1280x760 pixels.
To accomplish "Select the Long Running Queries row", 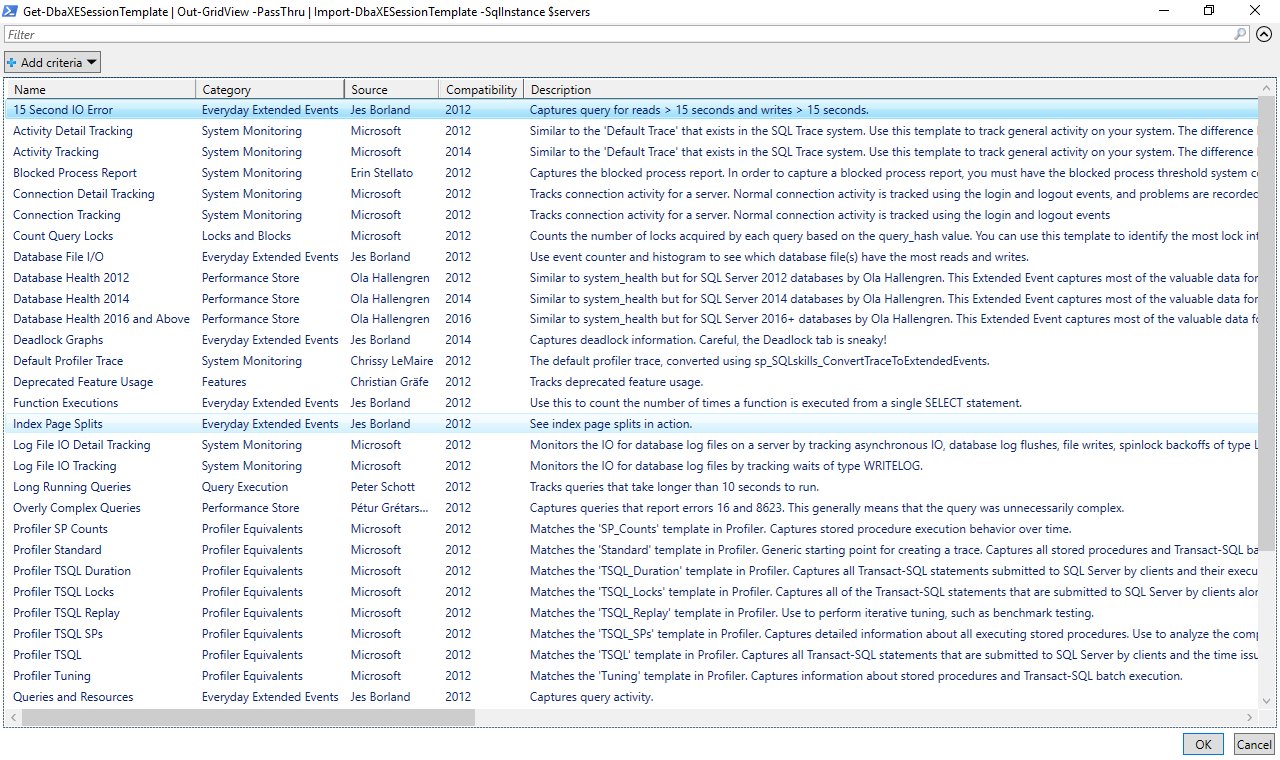I will (631, 487).
